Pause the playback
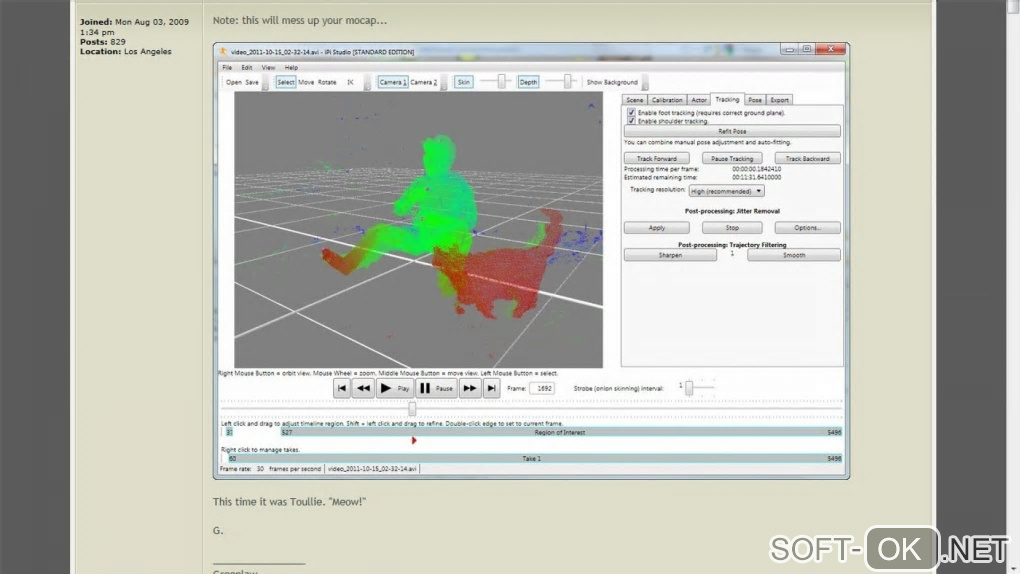 click(436, 389)
